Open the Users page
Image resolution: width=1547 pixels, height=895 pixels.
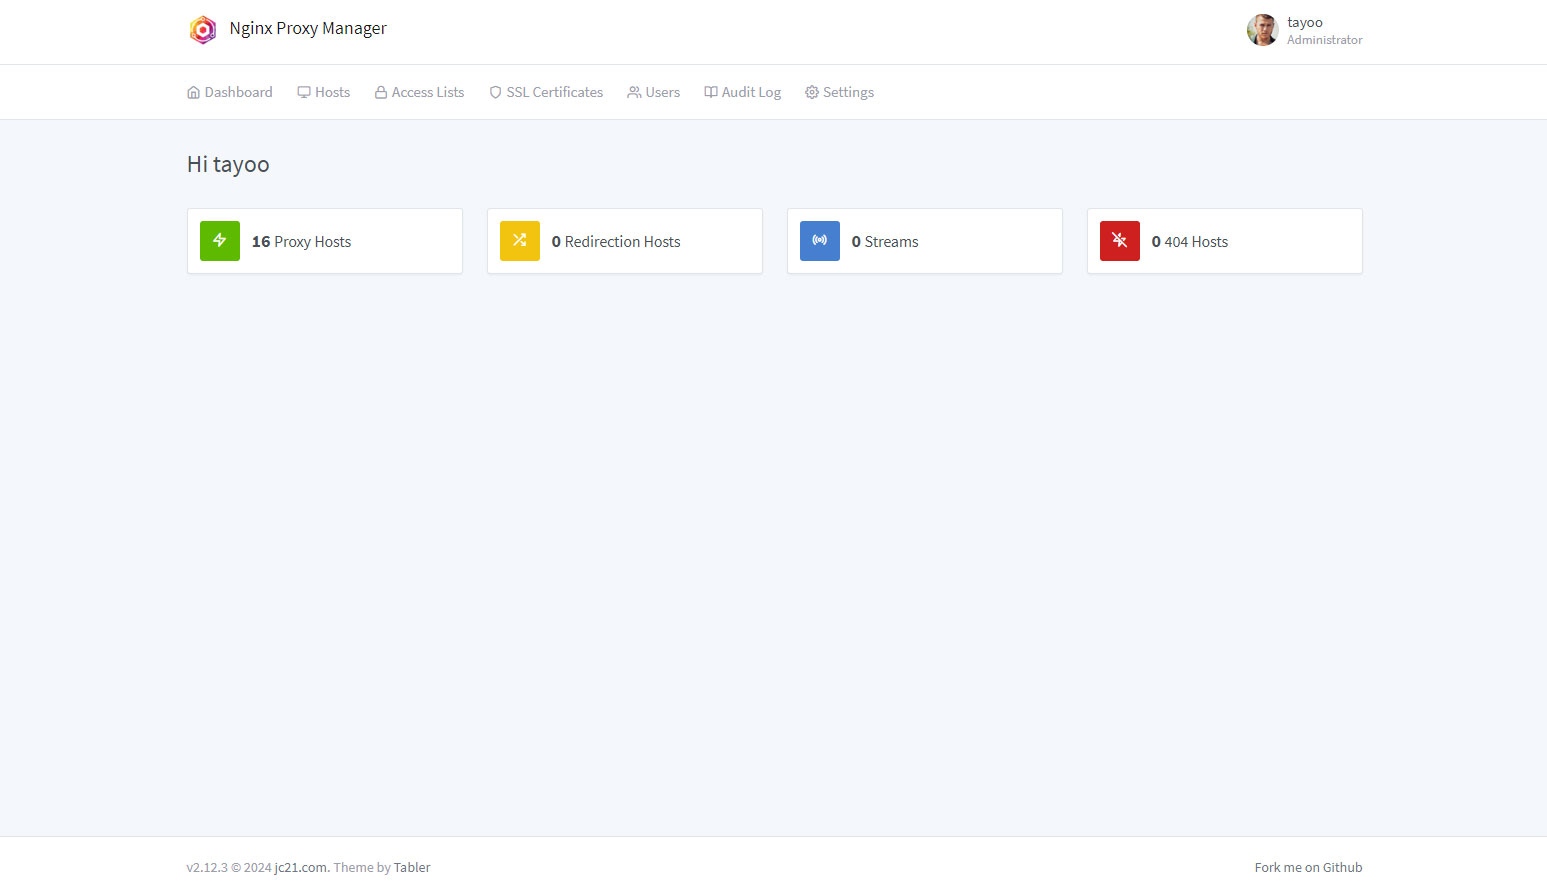point(654,92)
